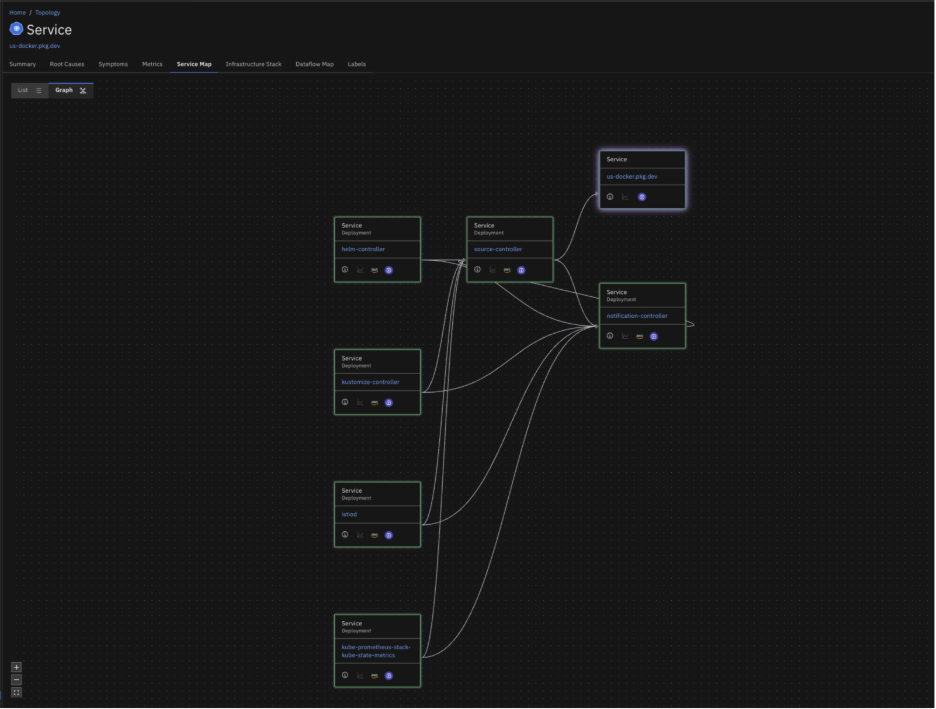This screenshot has width=936, height=709.
Task: Click info icon on istiod node
Action: tap(345, 535)
